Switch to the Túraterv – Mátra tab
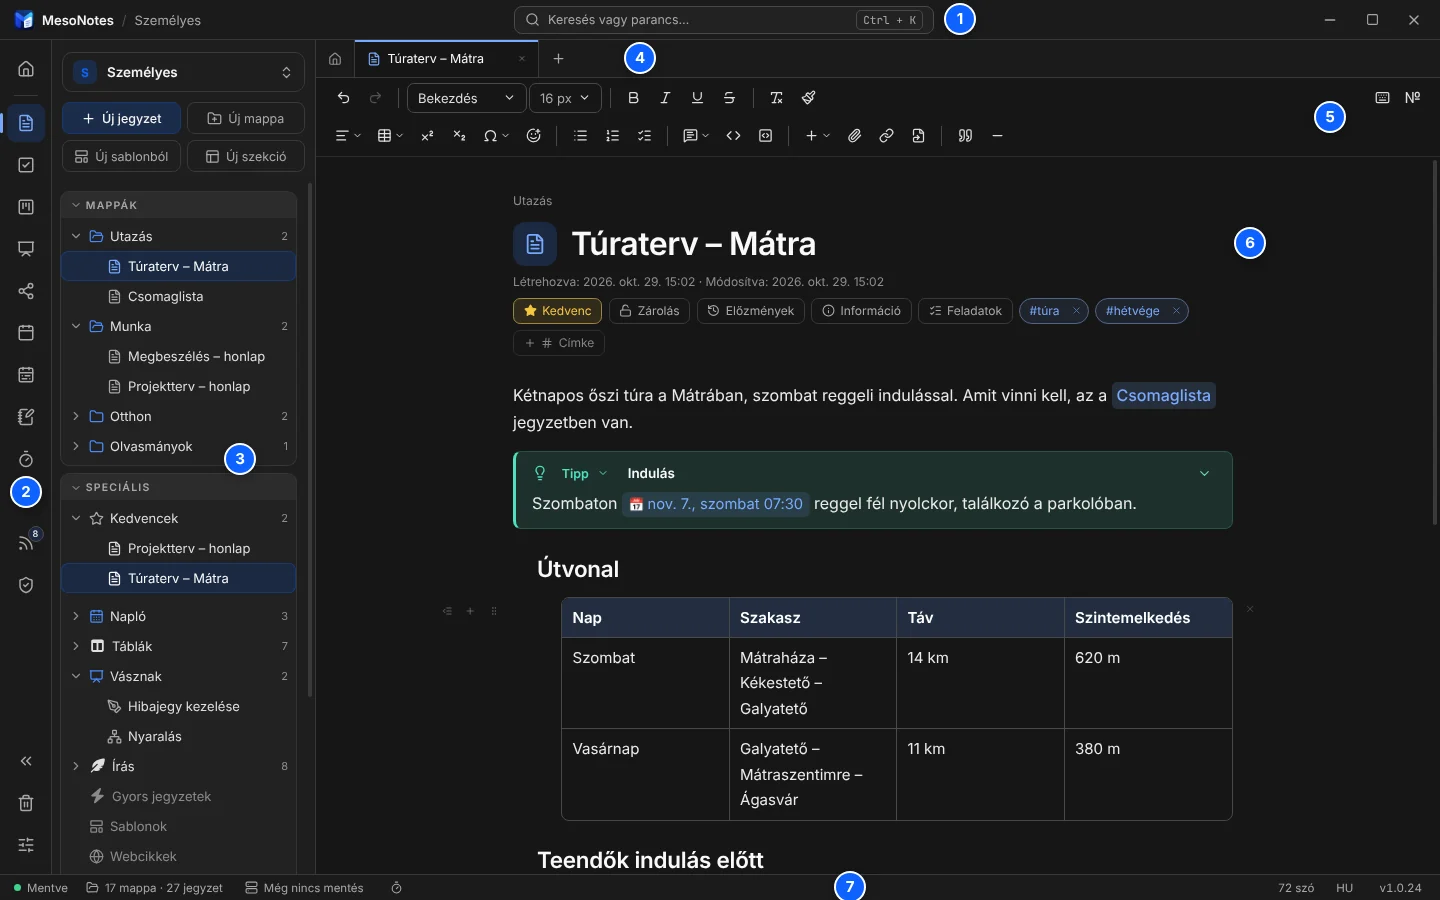 [448, 58]
